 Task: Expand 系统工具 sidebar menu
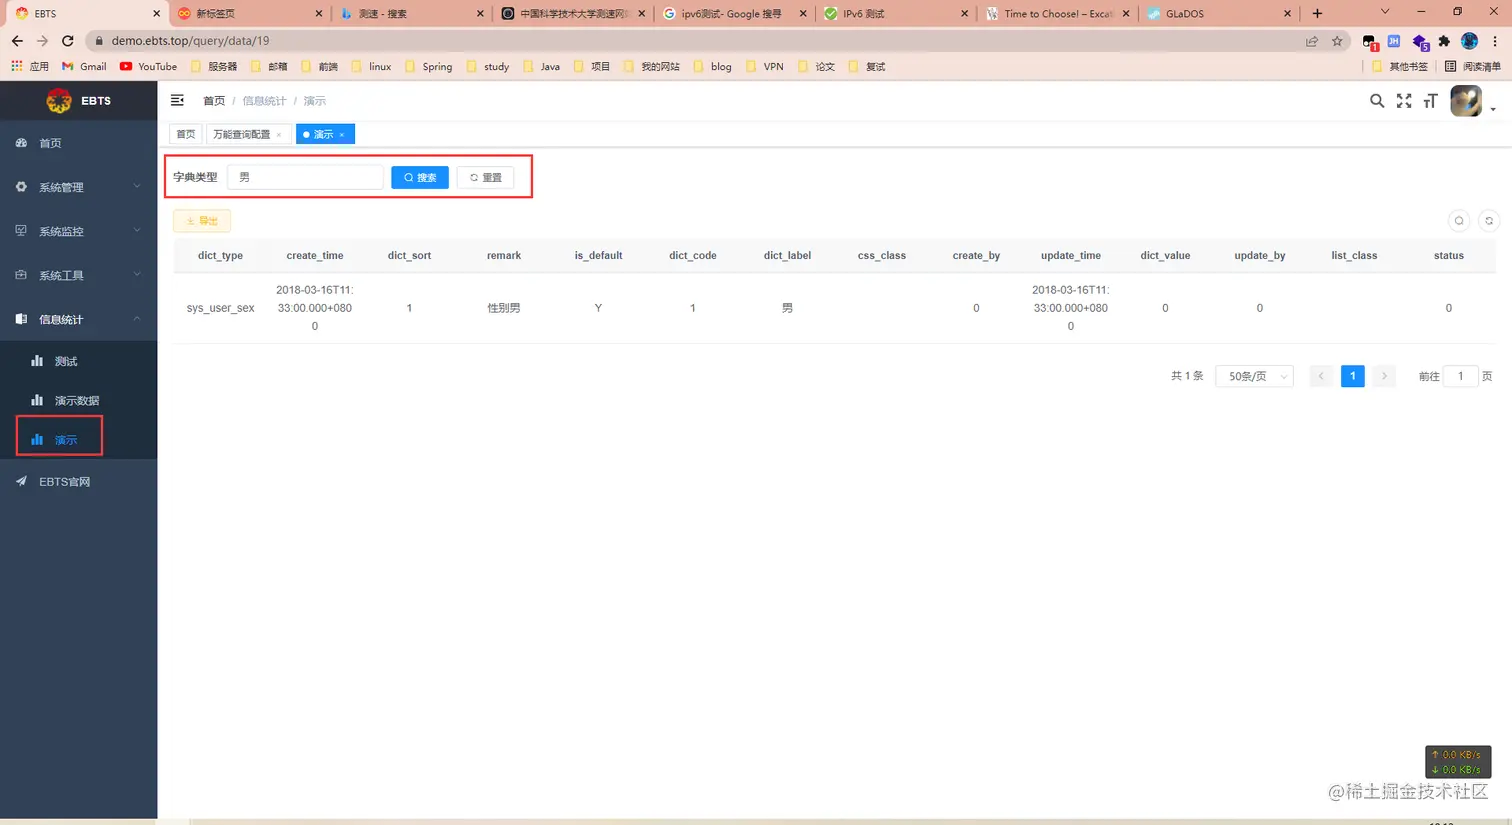pyautogui.click(x=78, y=275)
